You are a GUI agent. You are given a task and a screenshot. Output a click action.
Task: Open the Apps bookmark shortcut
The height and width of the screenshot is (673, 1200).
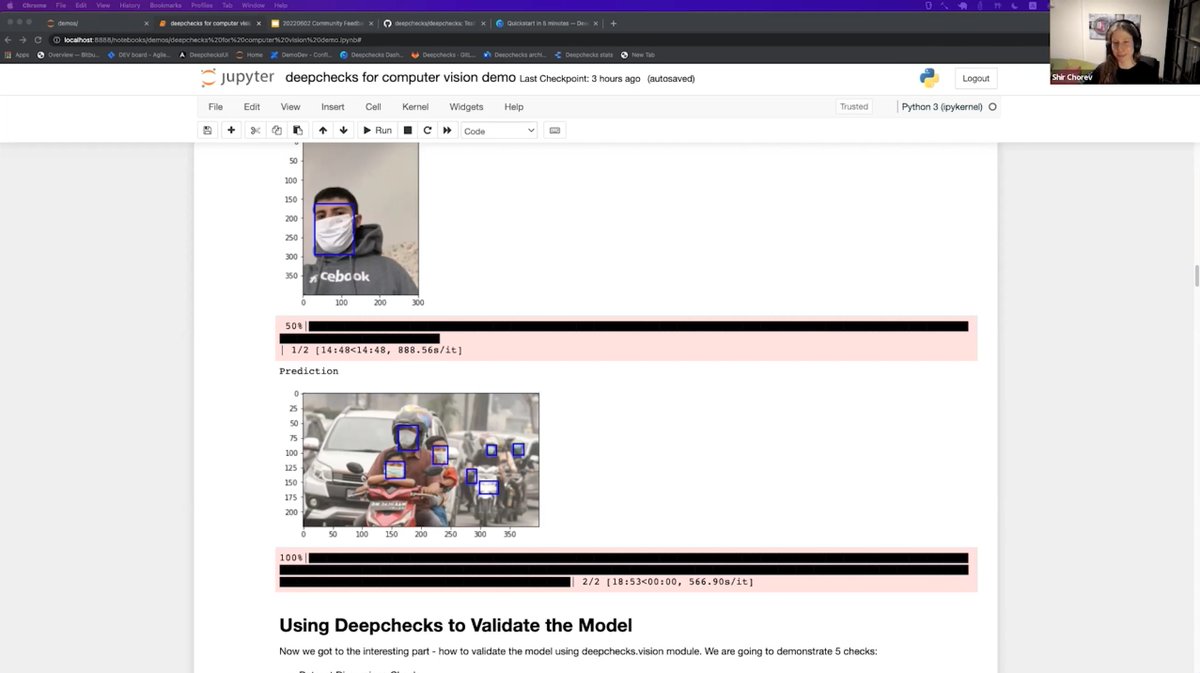(x=17, y=55)
